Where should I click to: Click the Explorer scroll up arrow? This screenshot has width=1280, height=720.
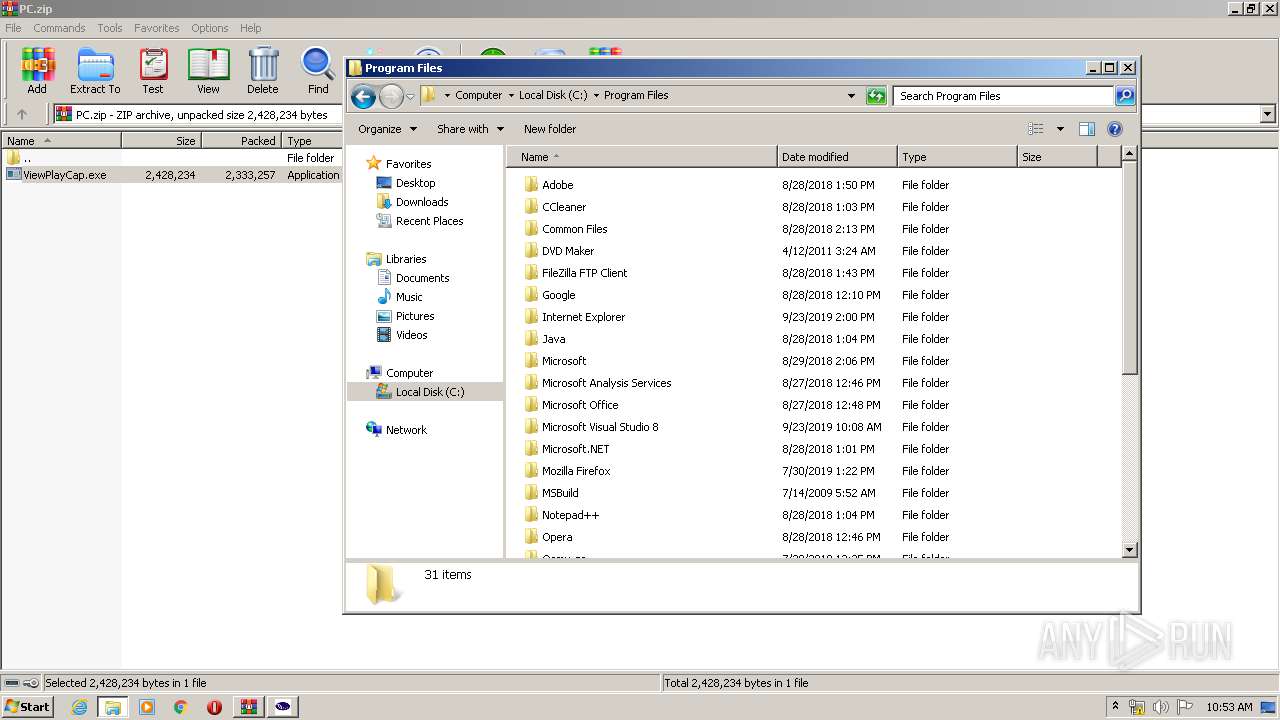tap(1130, 154)
